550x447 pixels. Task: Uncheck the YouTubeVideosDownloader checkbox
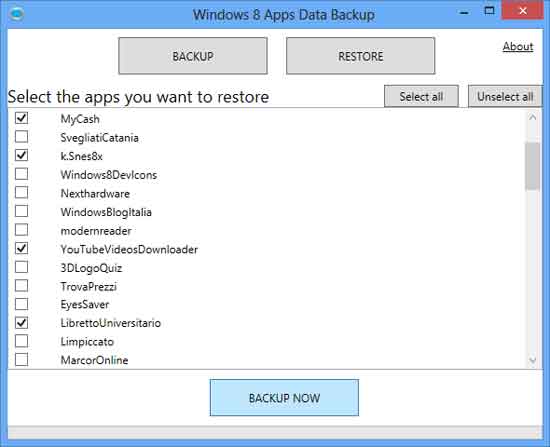pos(21,248)
